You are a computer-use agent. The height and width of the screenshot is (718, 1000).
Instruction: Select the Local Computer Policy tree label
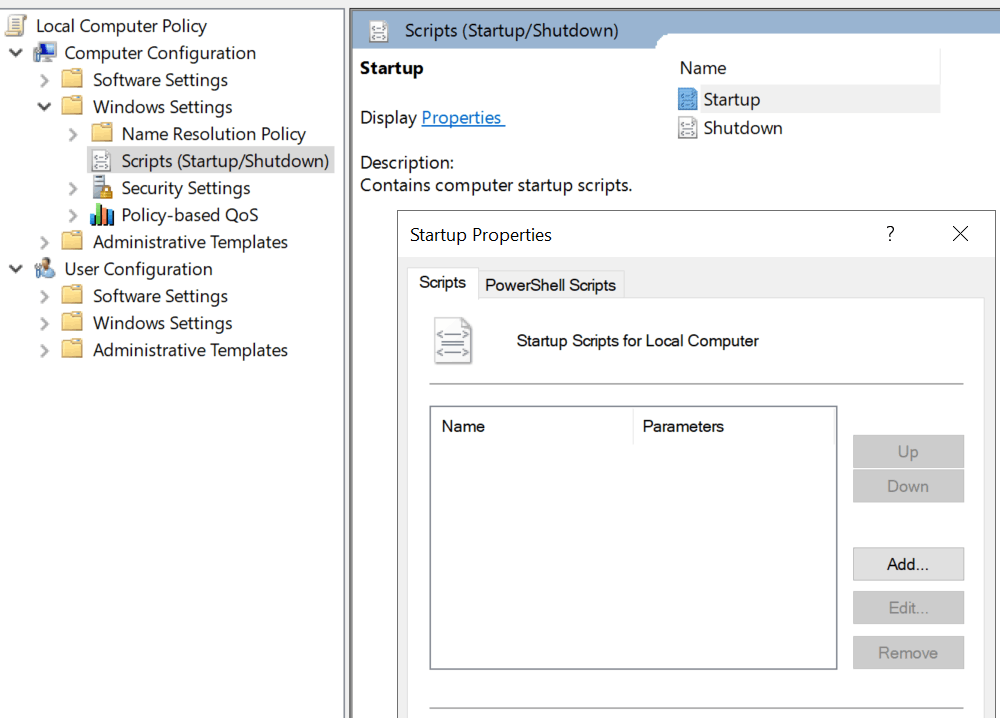(x=121, y=26)
